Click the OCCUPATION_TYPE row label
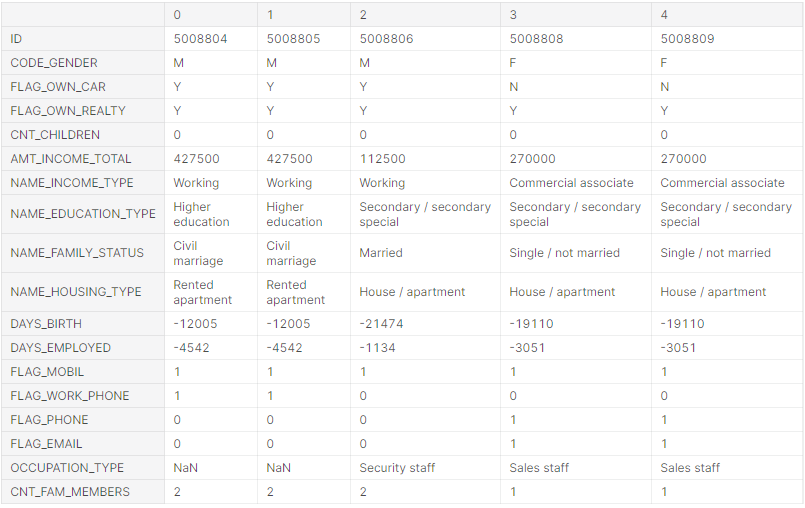805x508 pixels. tap(67, 468)
